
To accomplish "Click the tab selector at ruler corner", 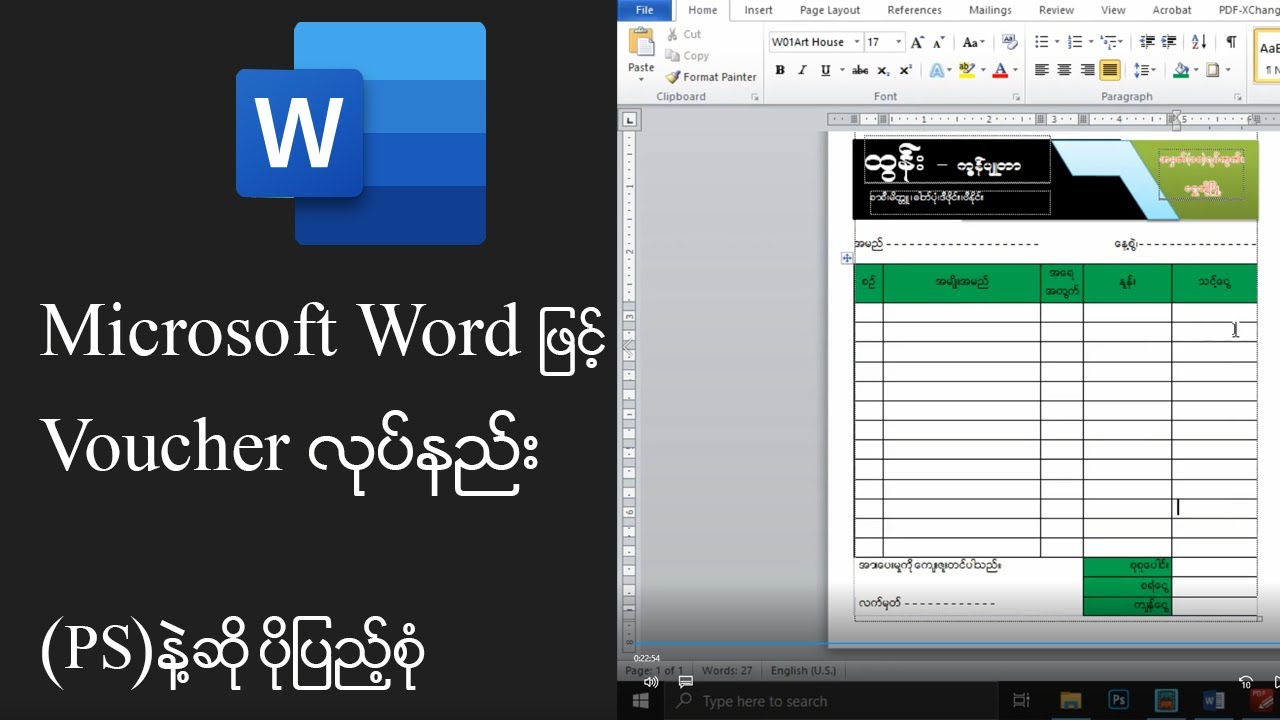I will coord(629,119).
